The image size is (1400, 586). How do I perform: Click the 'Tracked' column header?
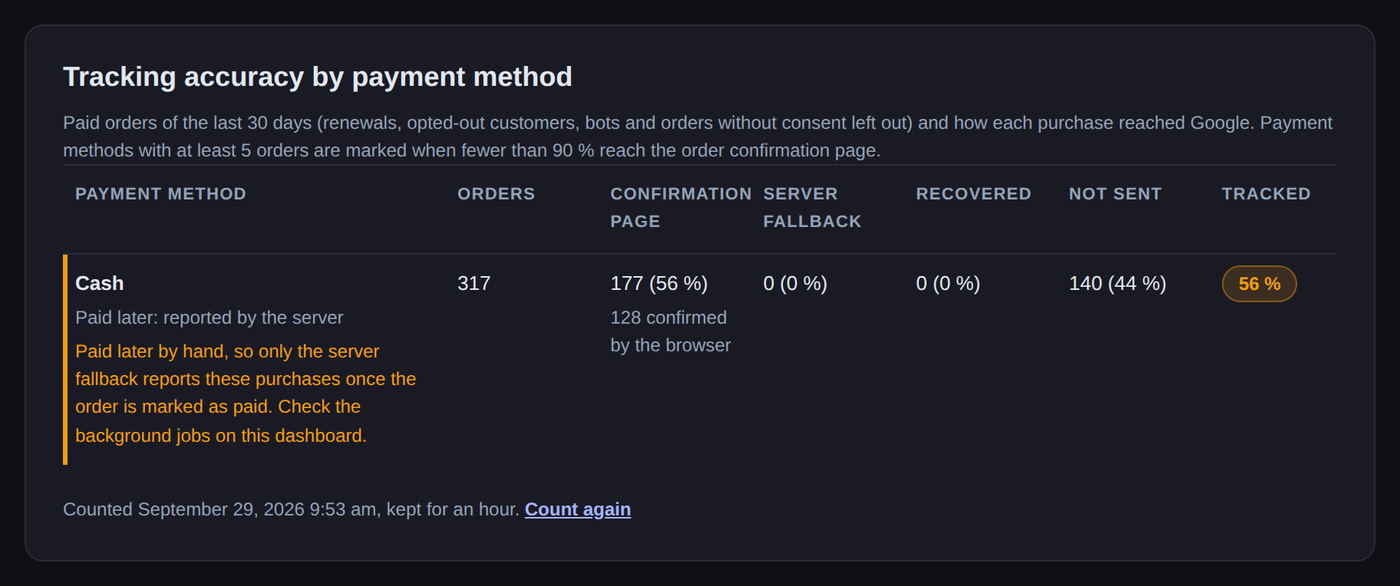coord(1266,194)
